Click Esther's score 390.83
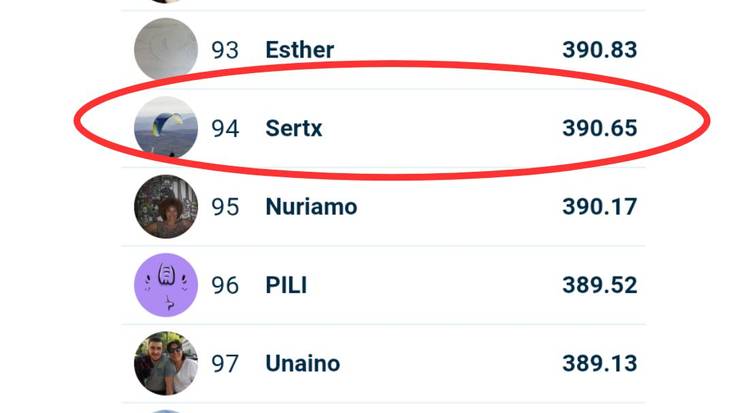Image resolution: width=735 pixels, height=413 pixels. [599, 49]
